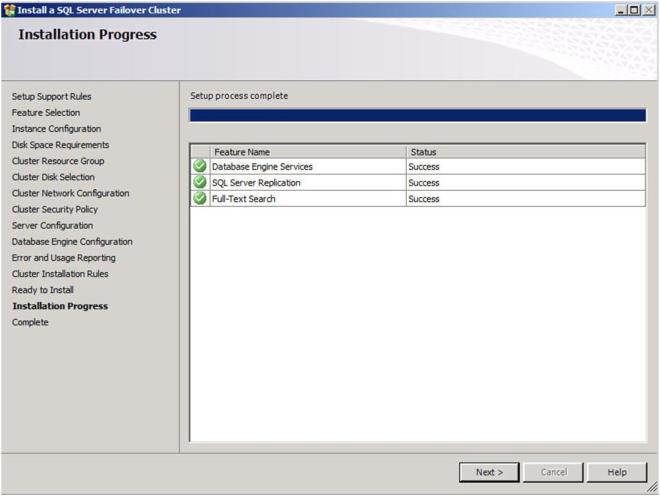Click the SQL Server Replication success checkmark icon
This screenshot has height=496, width=660.
[x=200, y=183]
